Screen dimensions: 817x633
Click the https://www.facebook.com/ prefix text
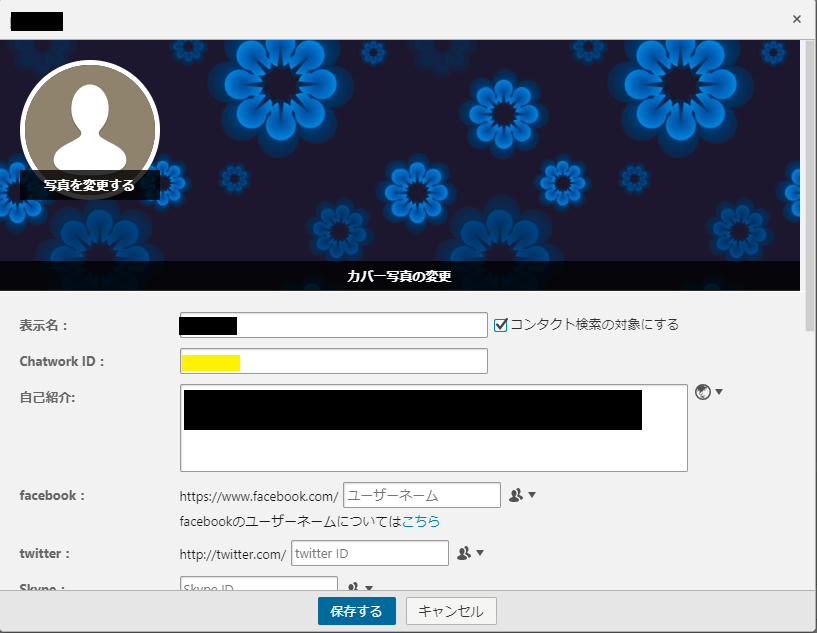259,497
